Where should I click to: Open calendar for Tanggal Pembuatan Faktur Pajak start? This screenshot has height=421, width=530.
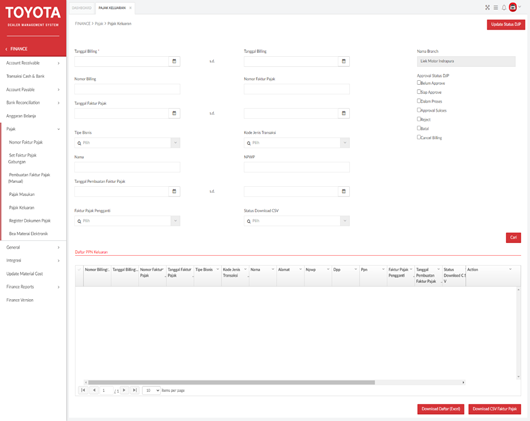174,191
